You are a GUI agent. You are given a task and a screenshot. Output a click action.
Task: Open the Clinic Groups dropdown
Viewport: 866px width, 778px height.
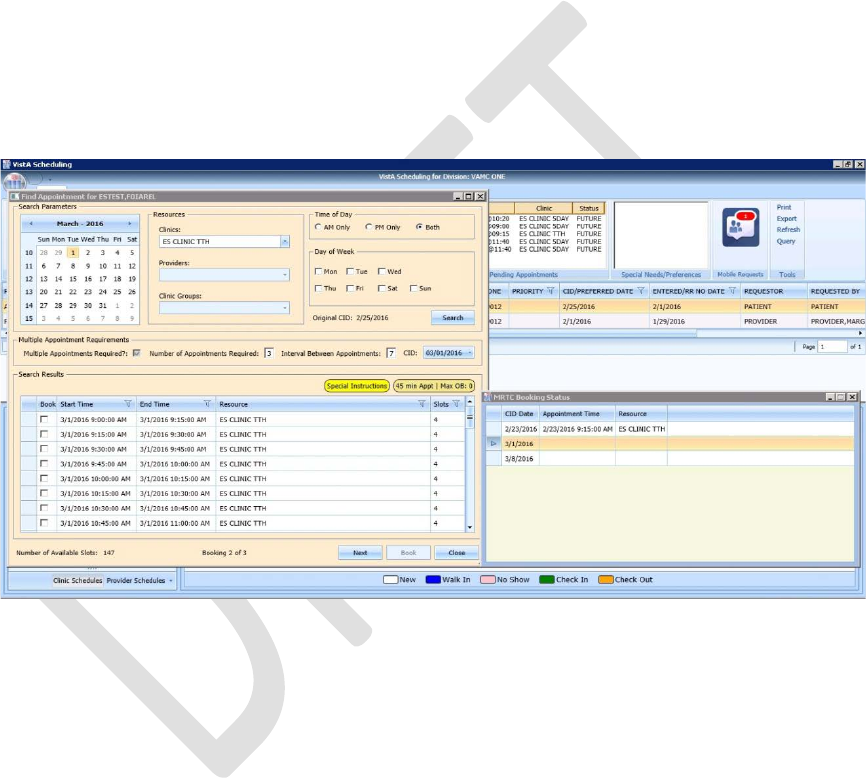coord(285,308)
